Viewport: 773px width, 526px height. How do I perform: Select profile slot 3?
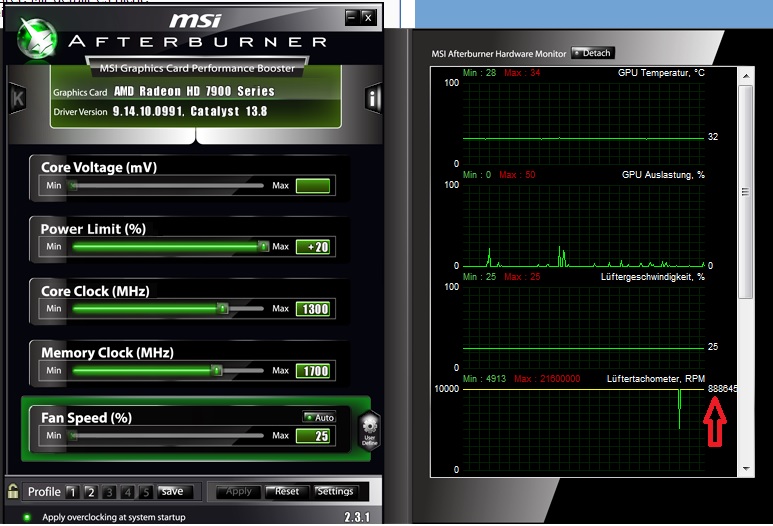[x=109, y=491]
